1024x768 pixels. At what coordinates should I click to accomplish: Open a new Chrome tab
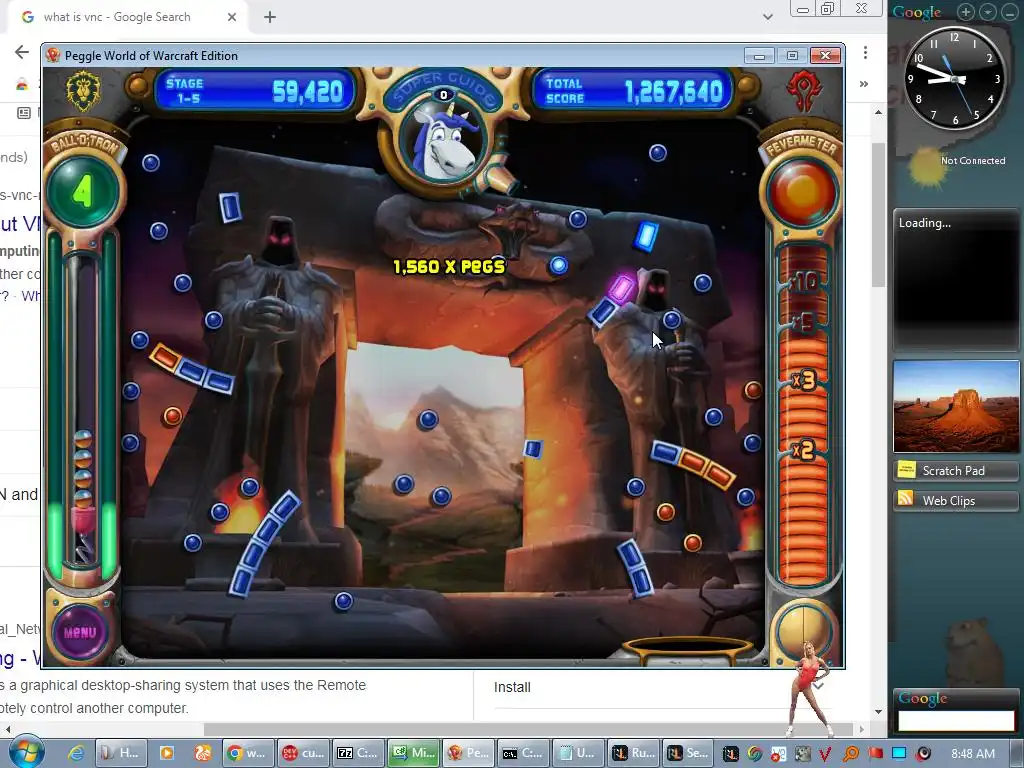[x=270, y=17]
